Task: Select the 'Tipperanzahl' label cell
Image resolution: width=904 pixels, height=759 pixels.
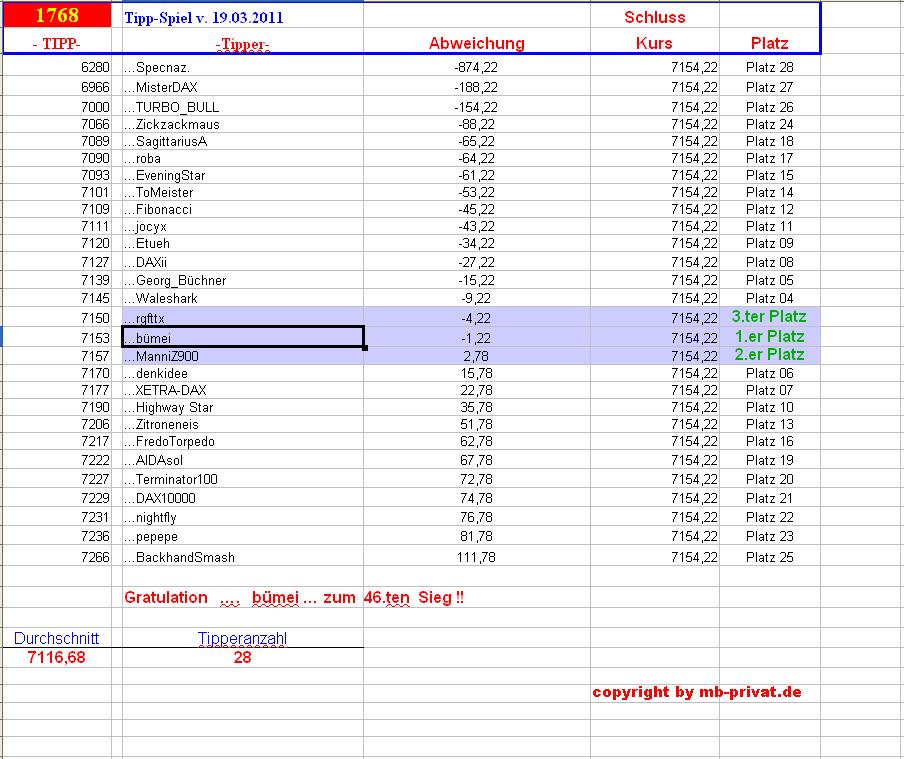Action: 243,638
